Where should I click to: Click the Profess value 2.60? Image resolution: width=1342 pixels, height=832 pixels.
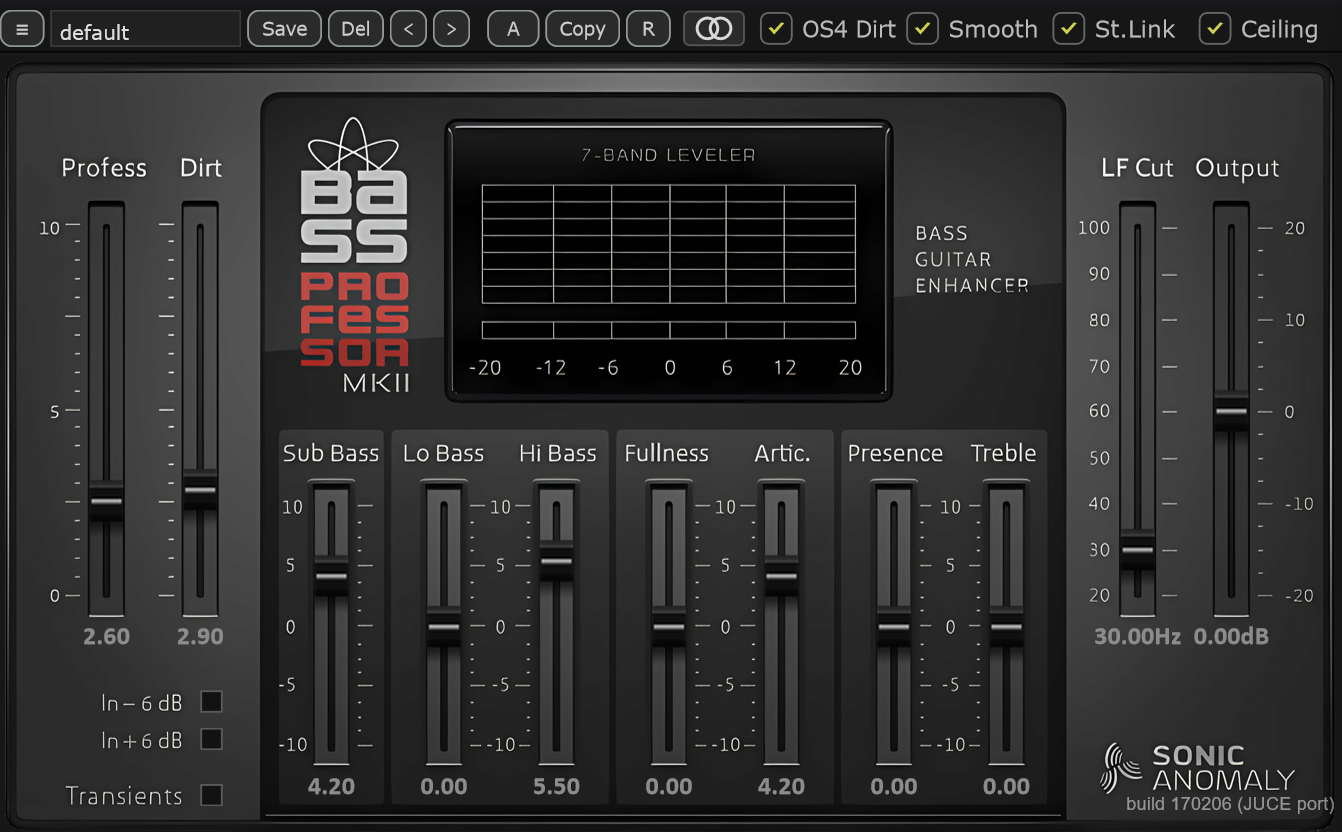point(106,637)
